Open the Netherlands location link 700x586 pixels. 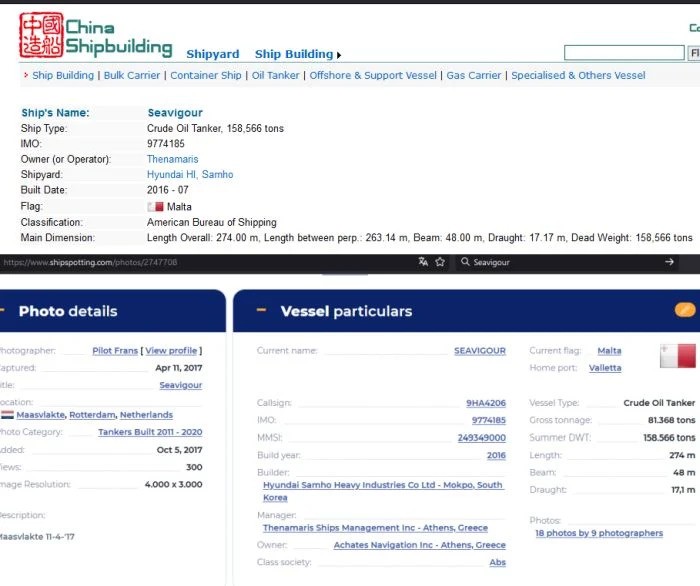146,415
